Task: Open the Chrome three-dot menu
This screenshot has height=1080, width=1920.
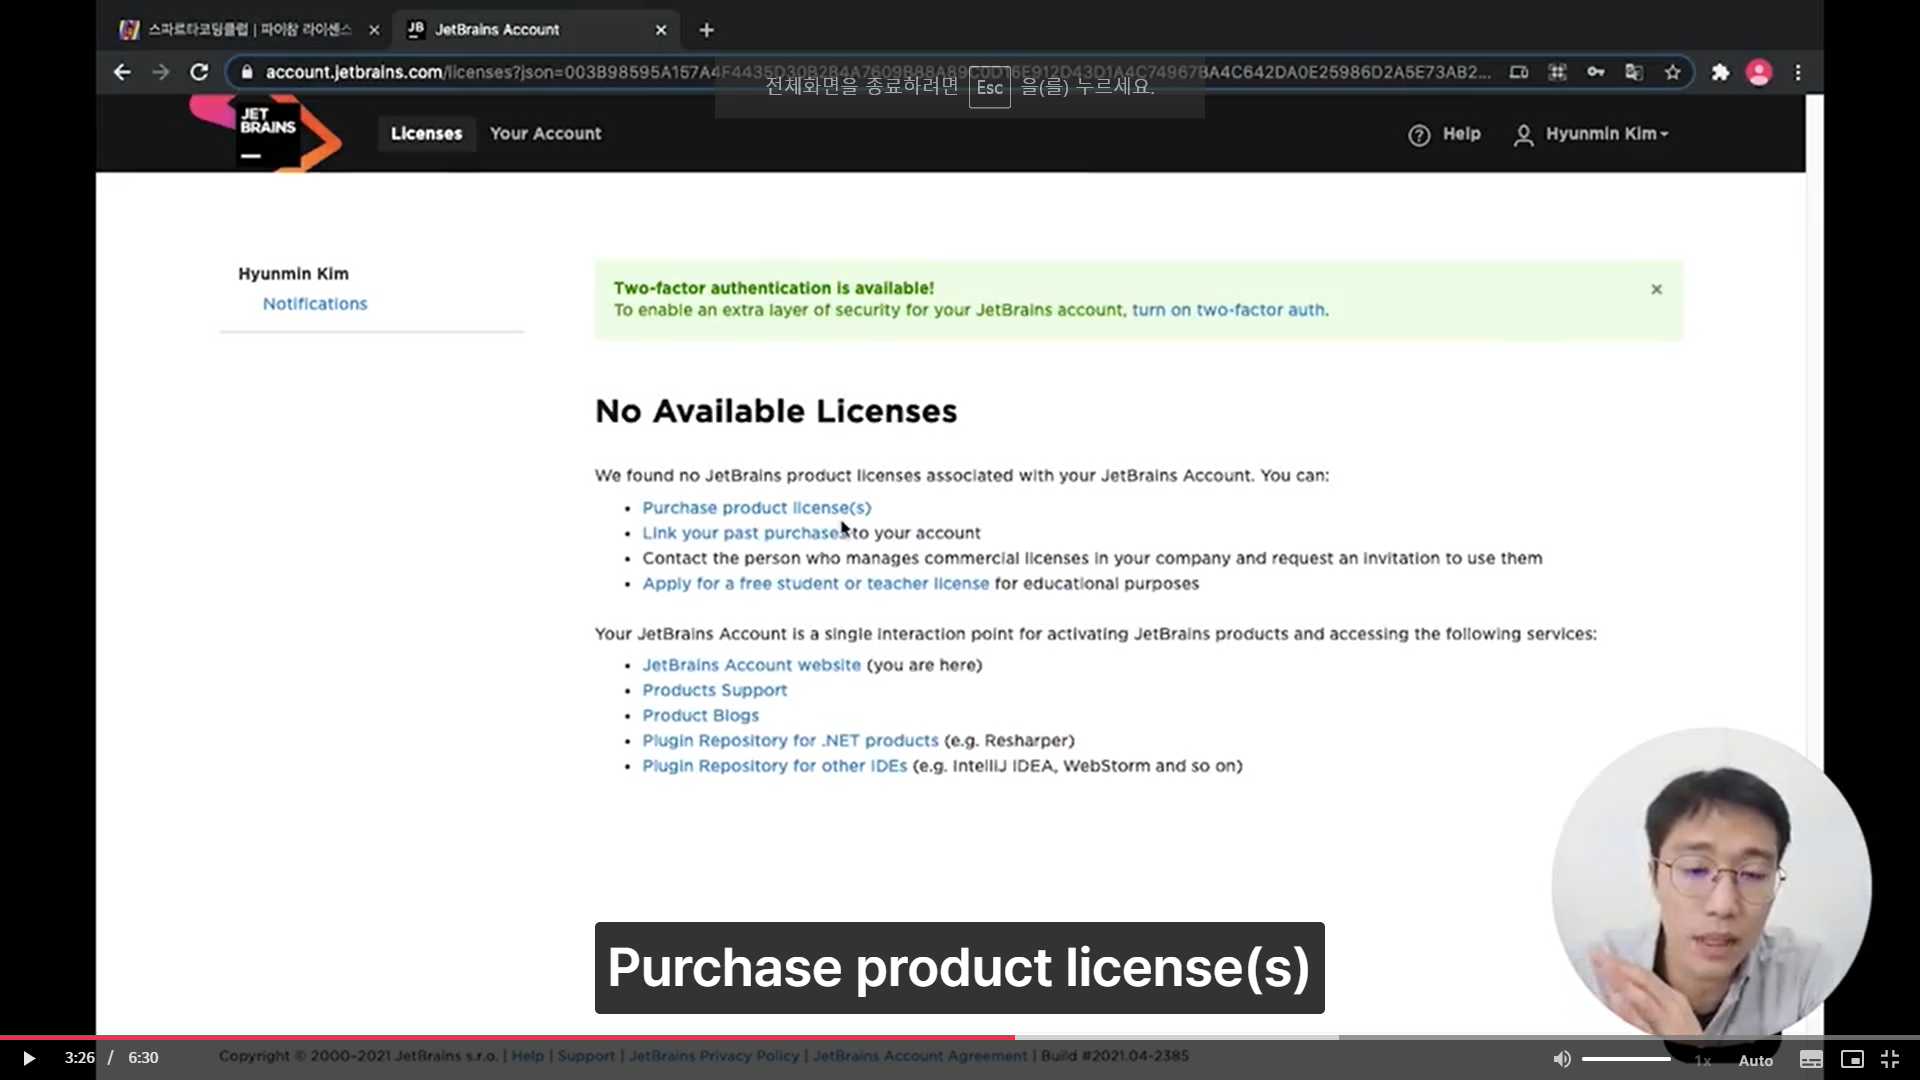Action: 1798,72
